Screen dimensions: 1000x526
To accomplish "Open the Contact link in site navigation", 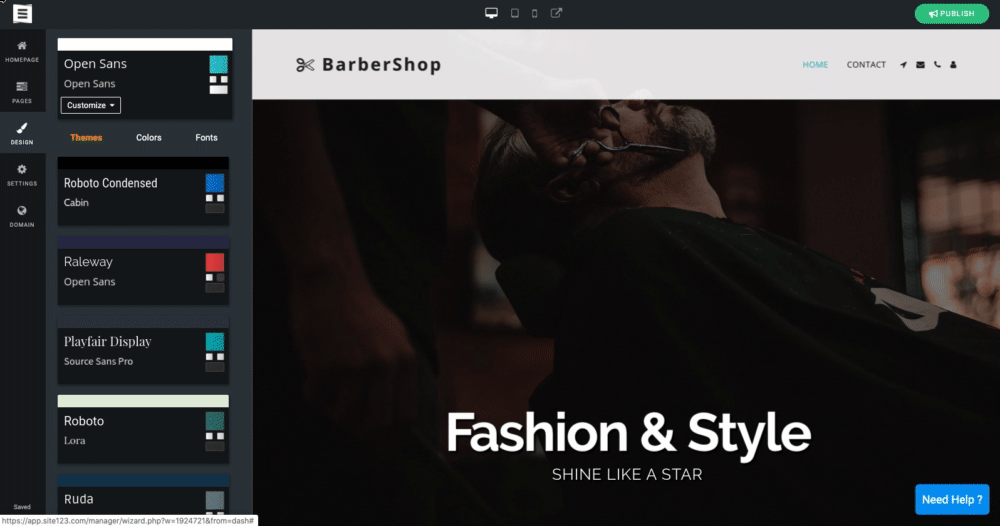I will [x=866, y=64].
